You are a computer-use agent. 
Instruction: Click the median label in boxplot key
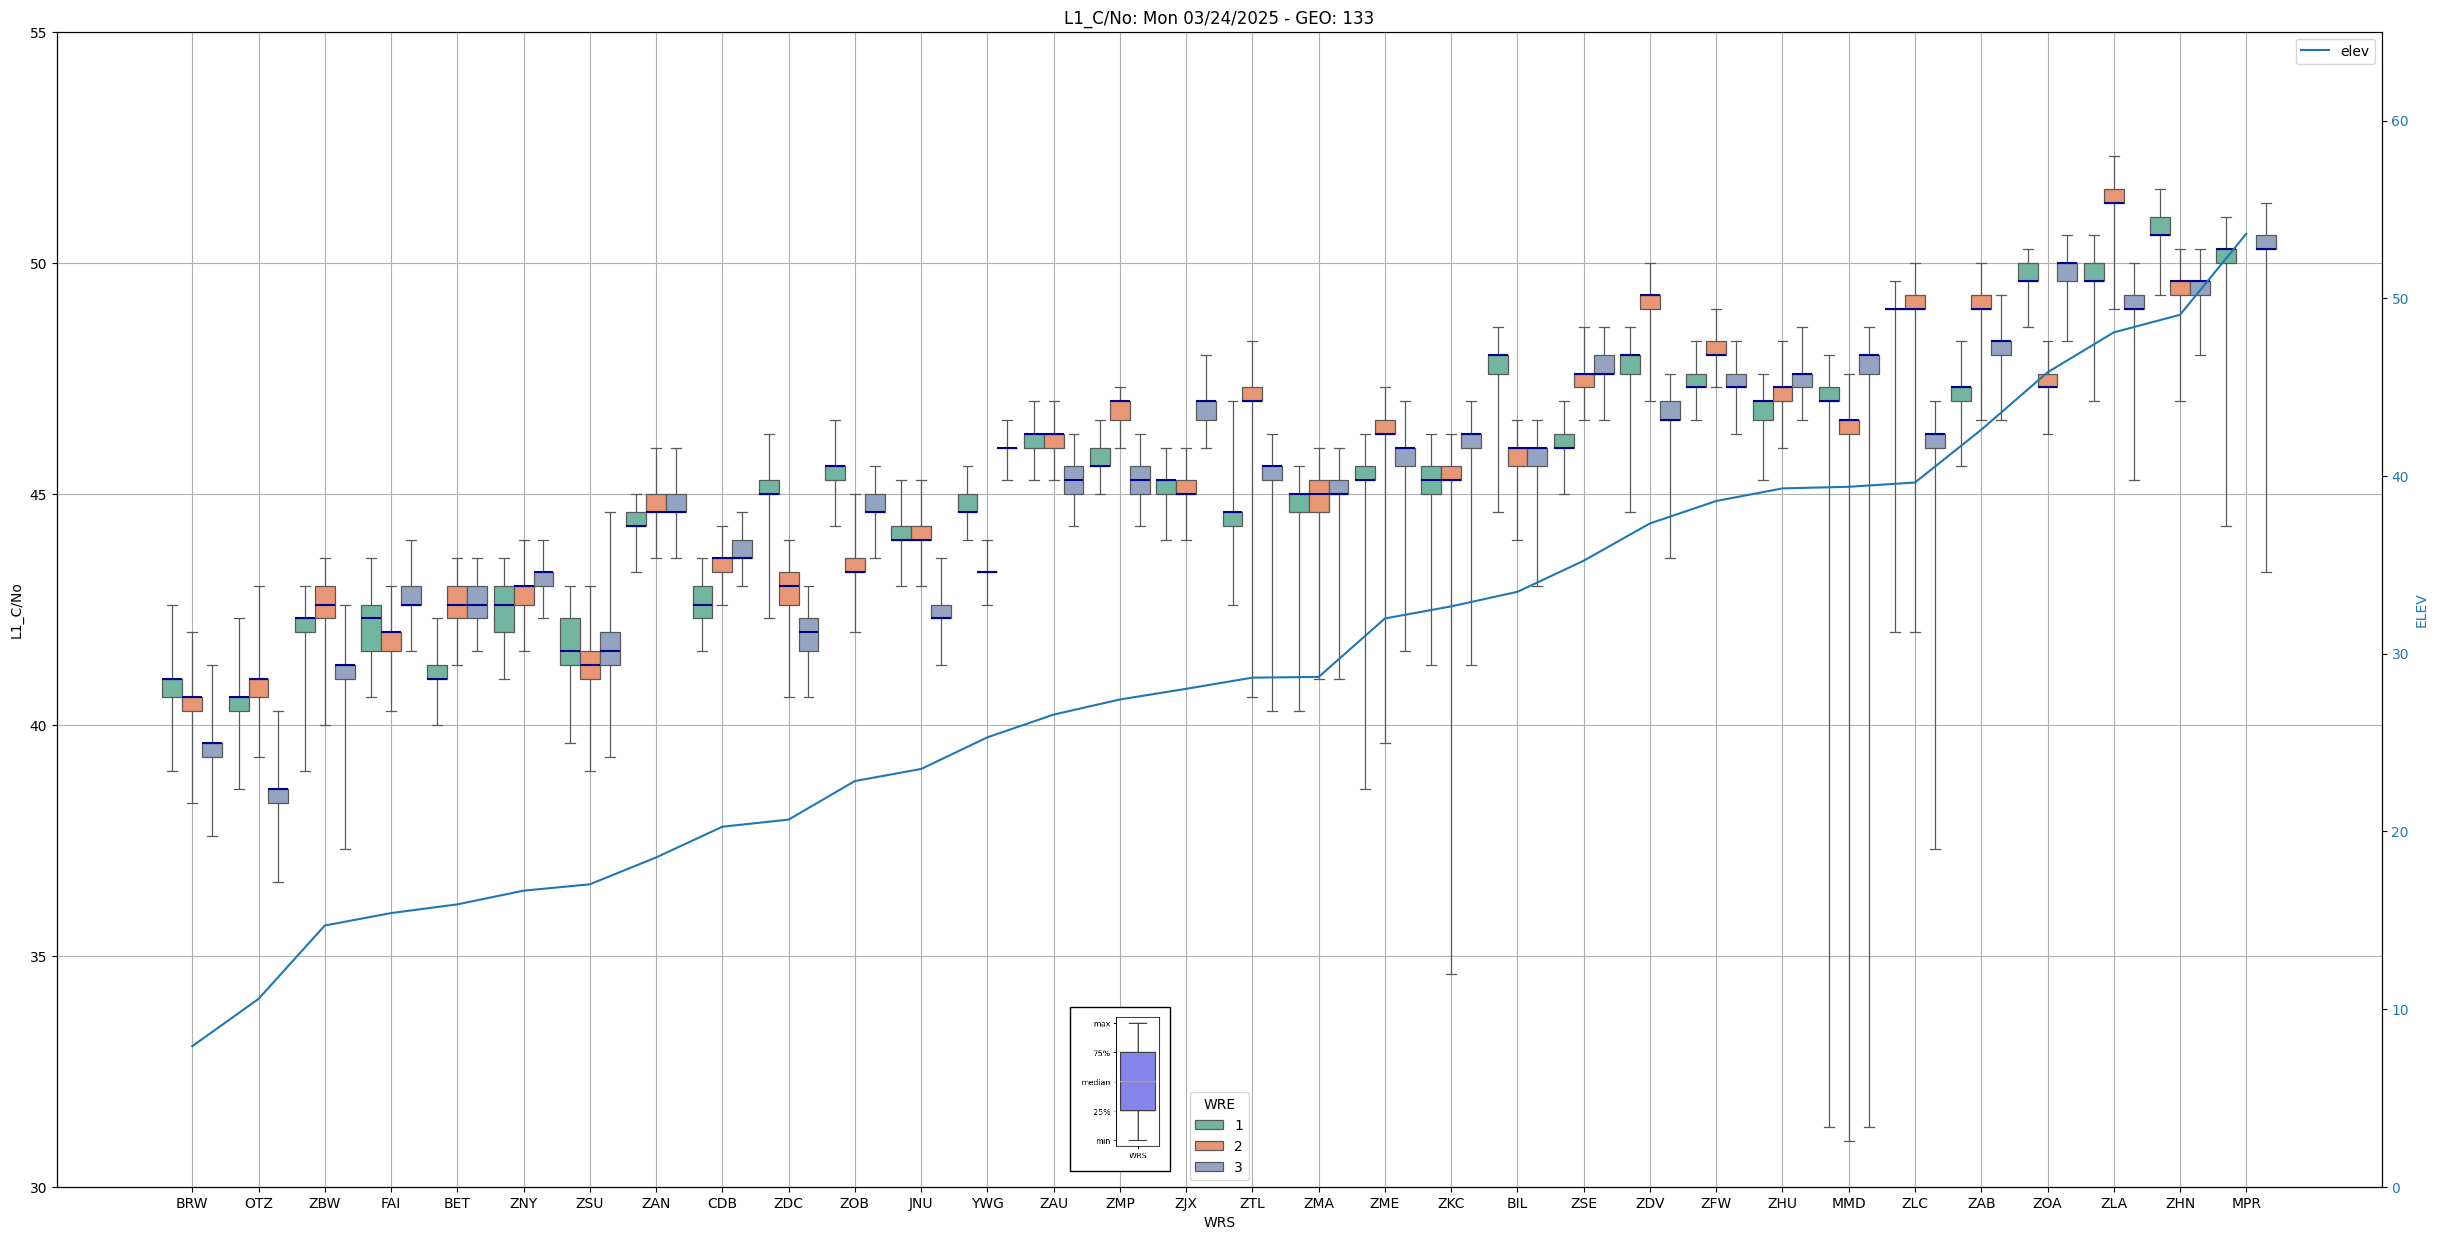tap(1095, 1082)
